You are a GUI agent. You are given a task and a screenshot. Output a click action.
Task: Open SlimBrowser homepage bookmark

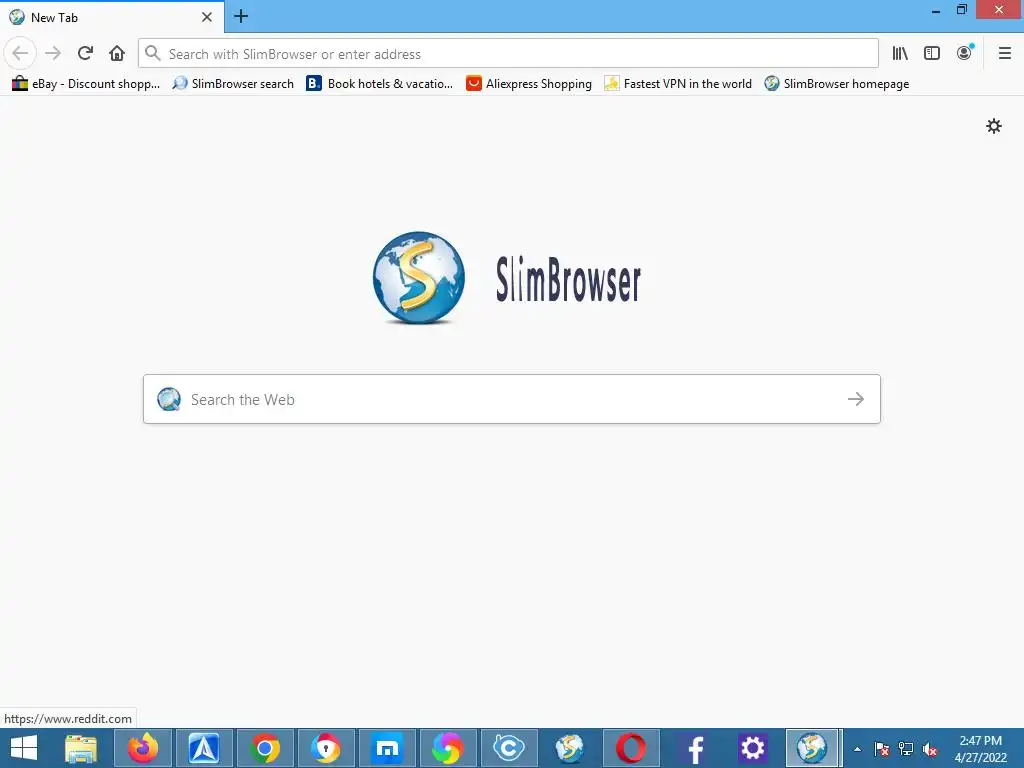point(837,84)
